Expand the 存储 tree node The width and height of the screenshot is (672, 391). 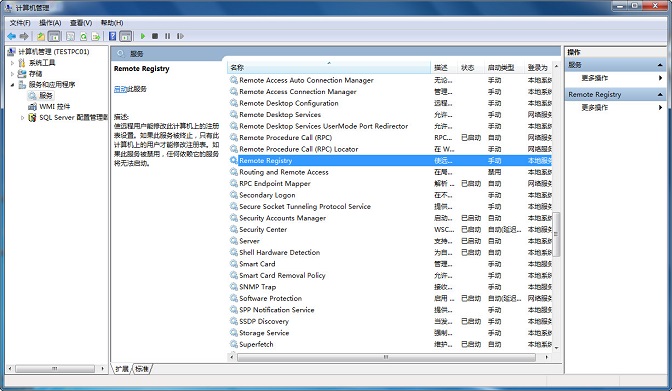12,74
